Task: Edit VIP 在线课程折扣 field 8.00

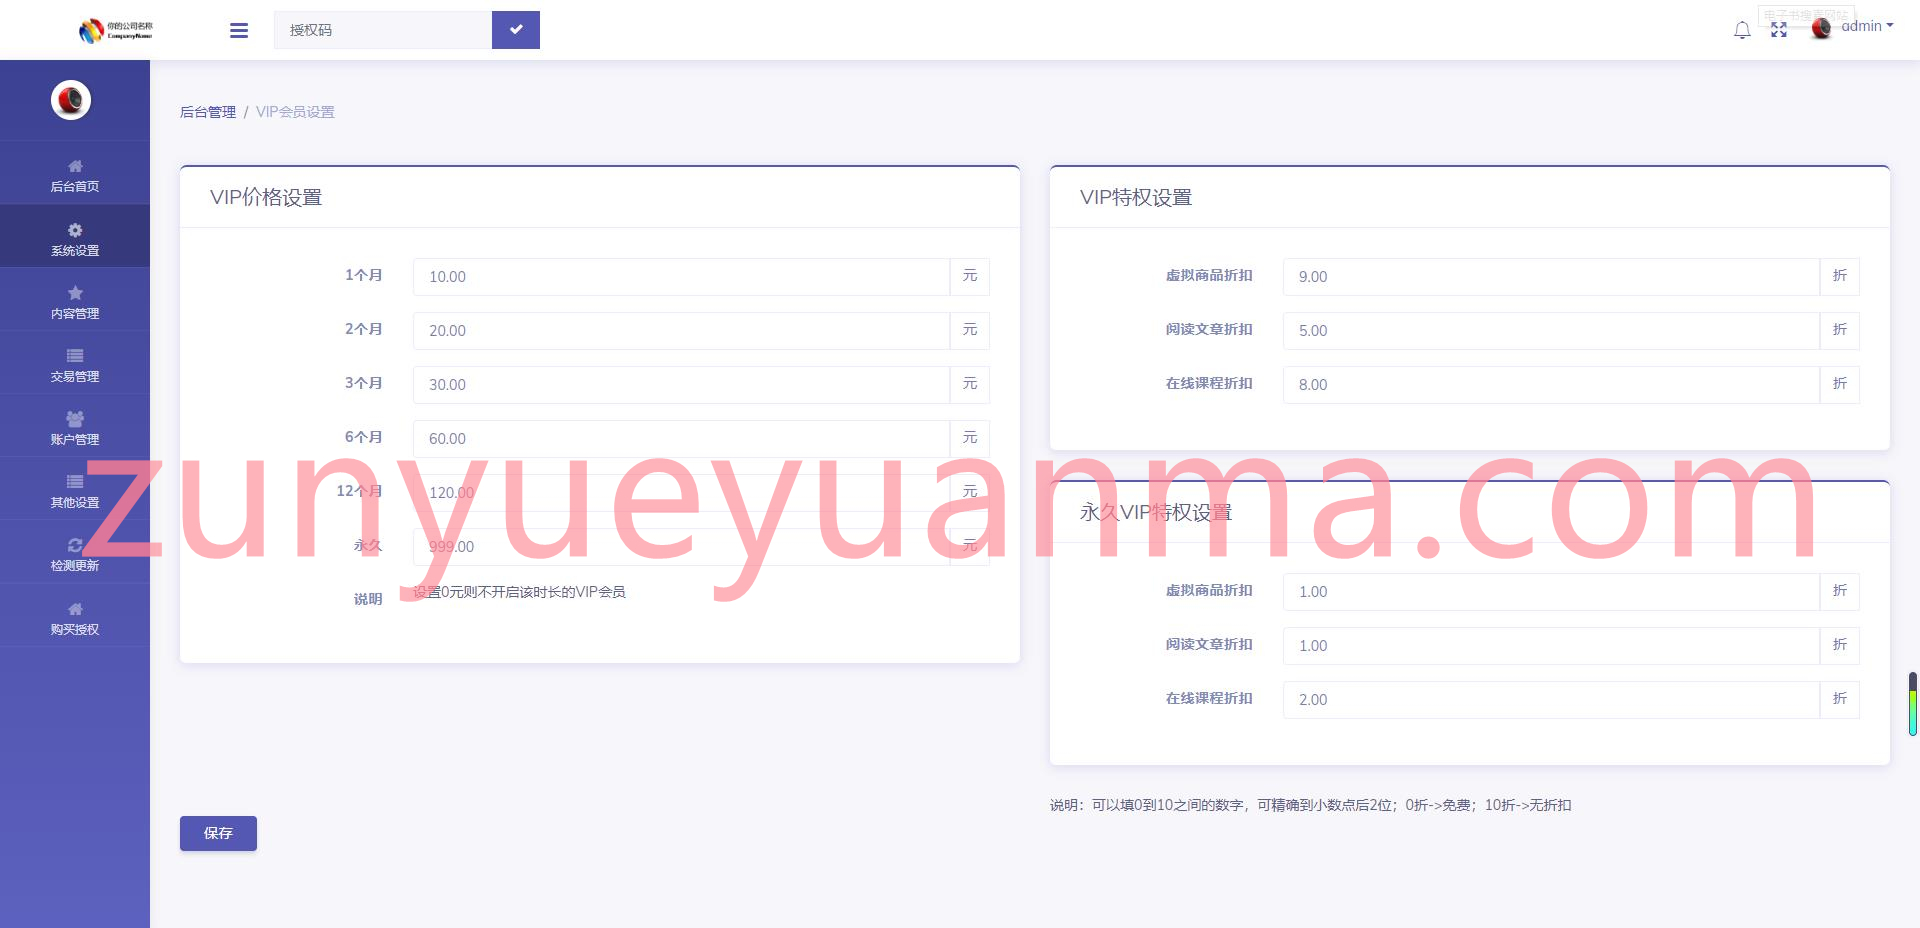Action: coord(1551,385)
